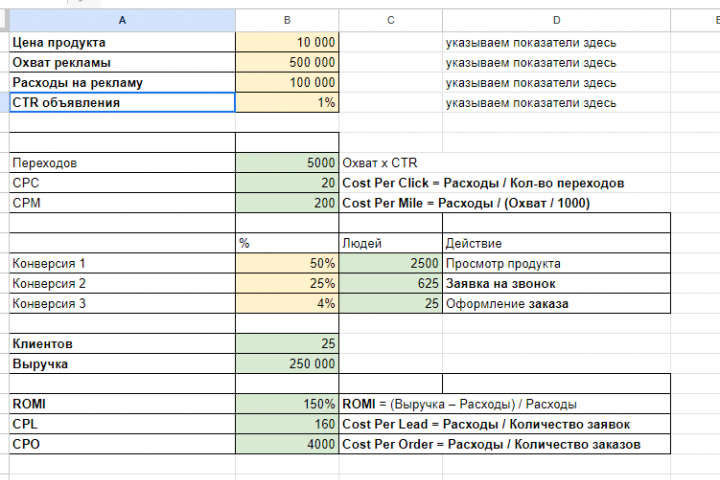Click the revenue value 250 000

287,363
